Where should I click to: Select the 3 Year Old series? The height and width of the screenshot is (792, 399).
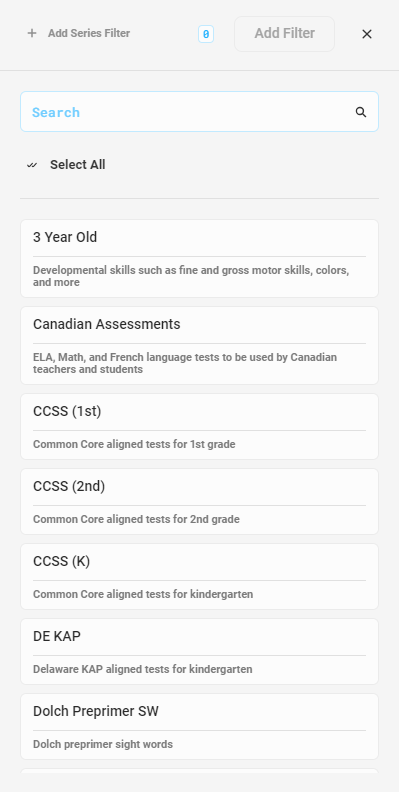click(200, 259)
